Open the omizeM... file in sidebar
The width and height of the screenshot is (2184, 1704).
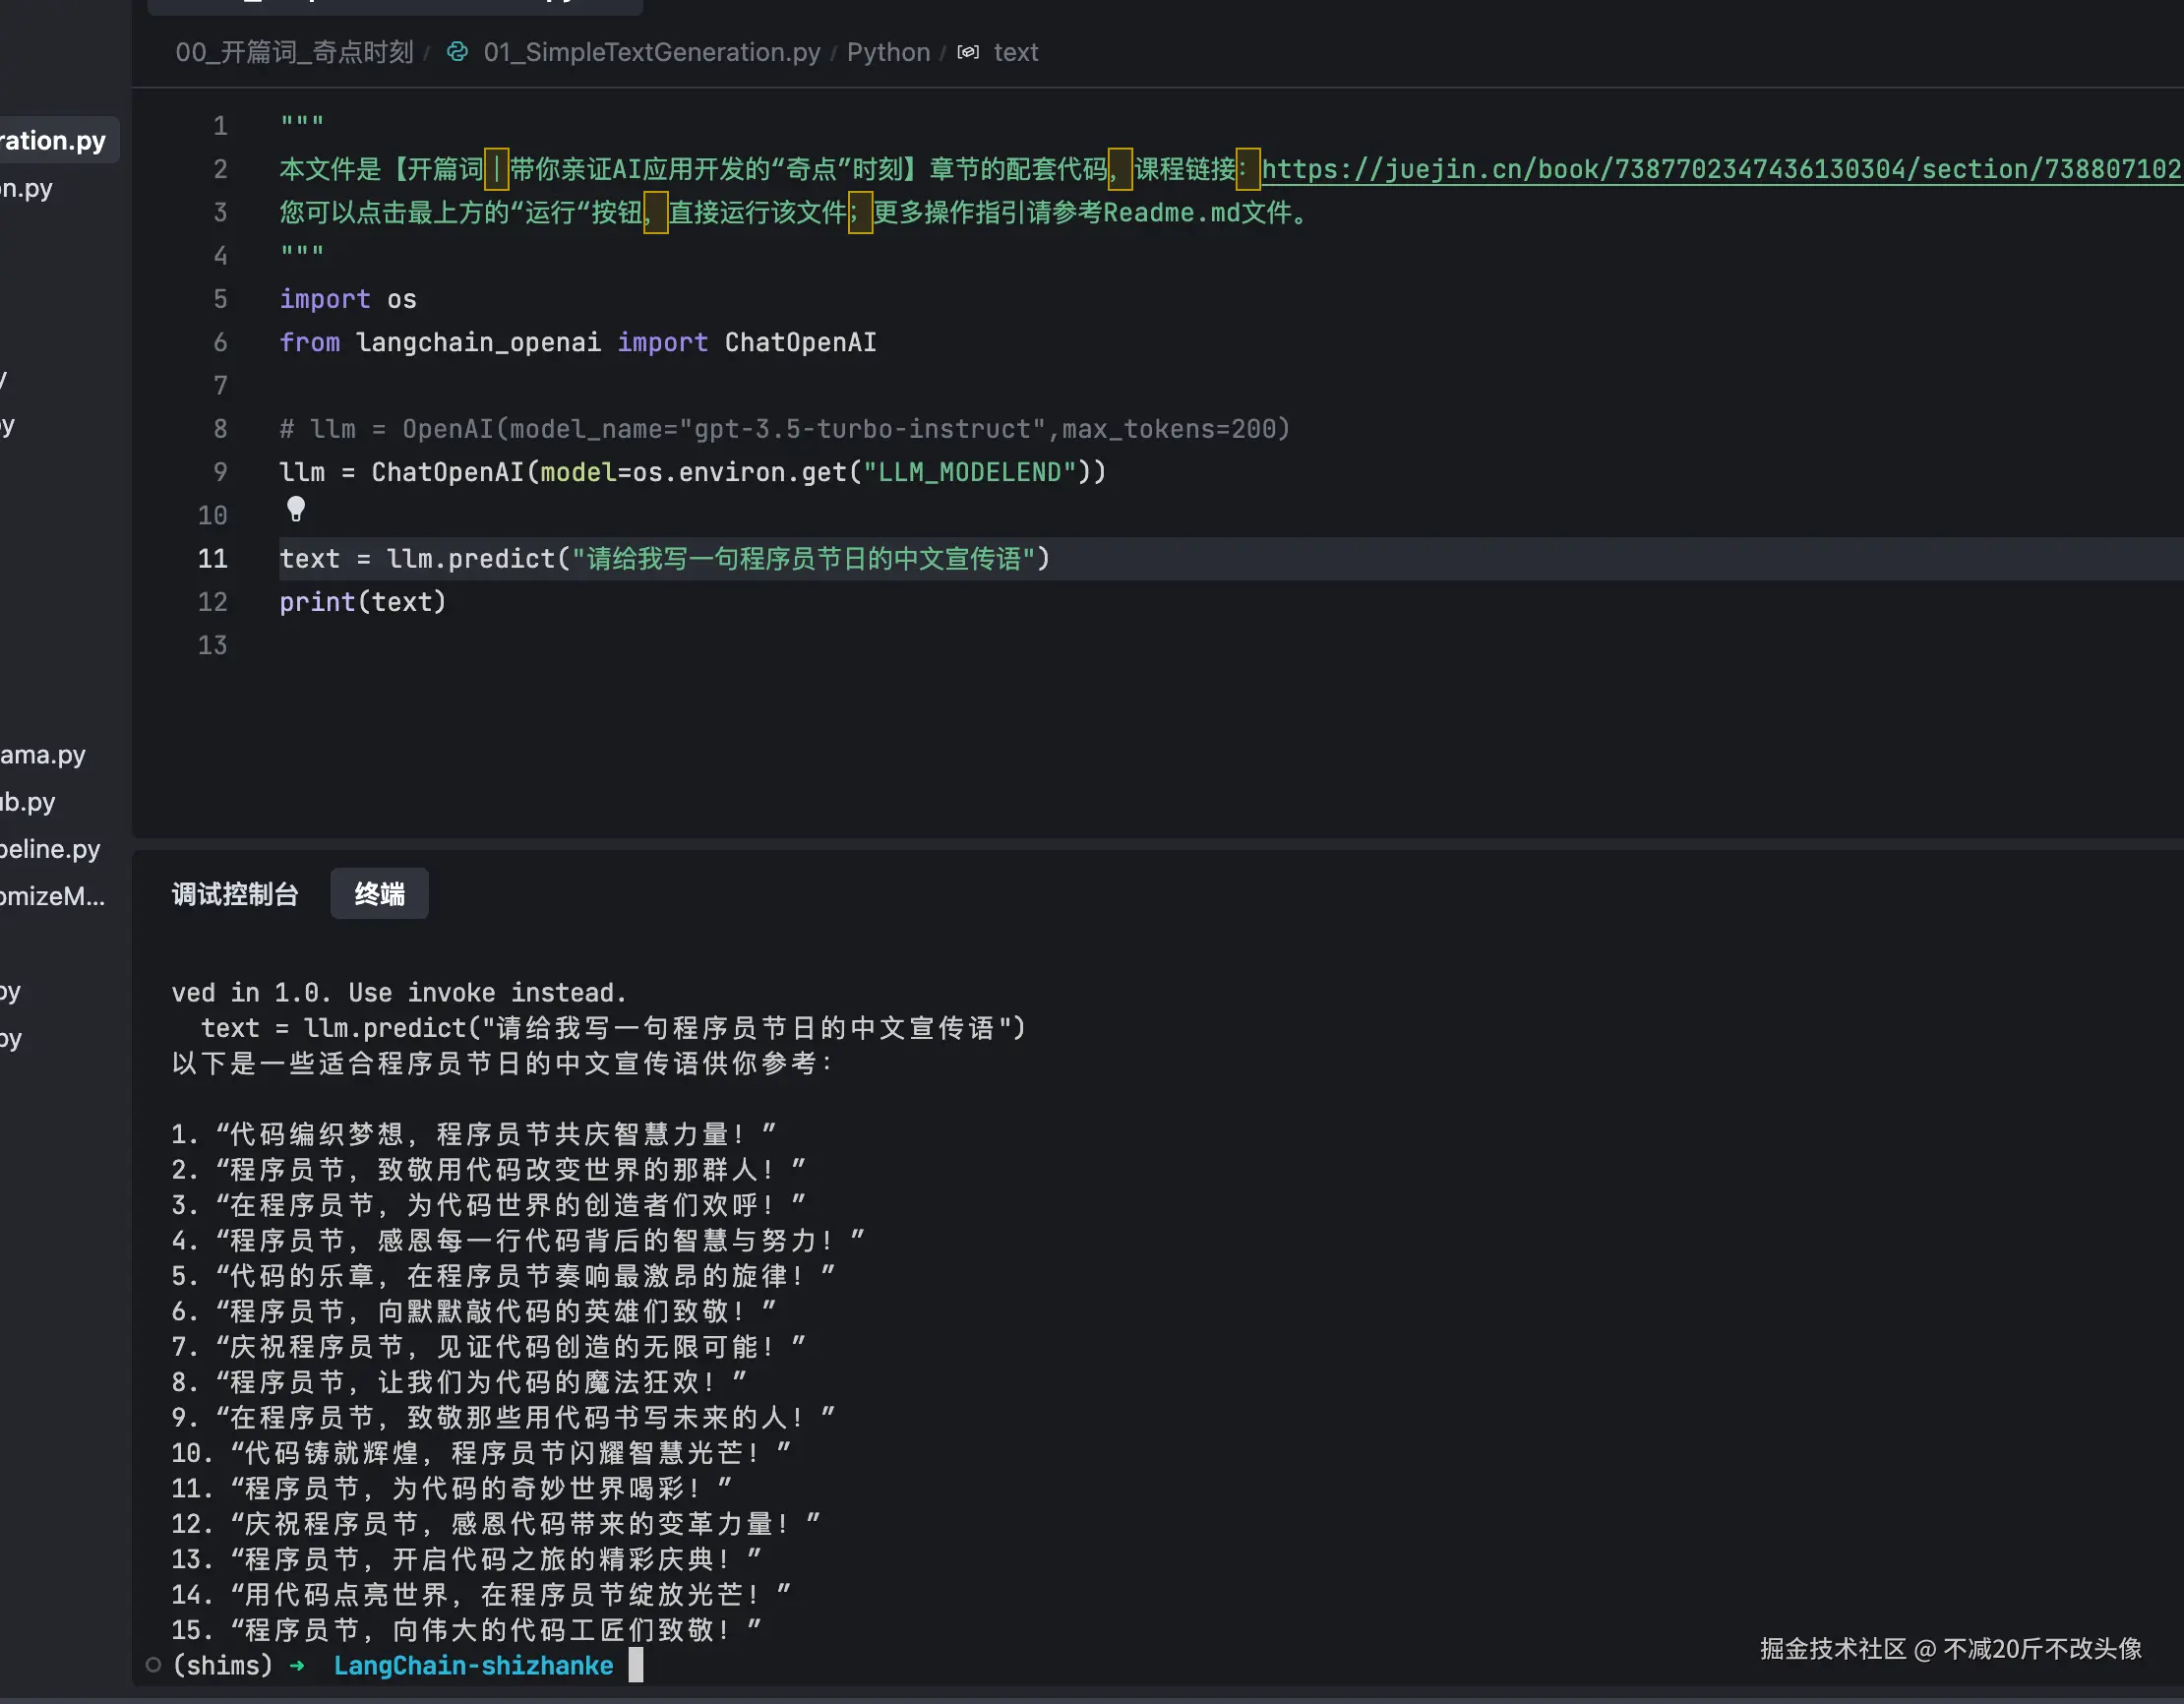[x=52, y=895]
